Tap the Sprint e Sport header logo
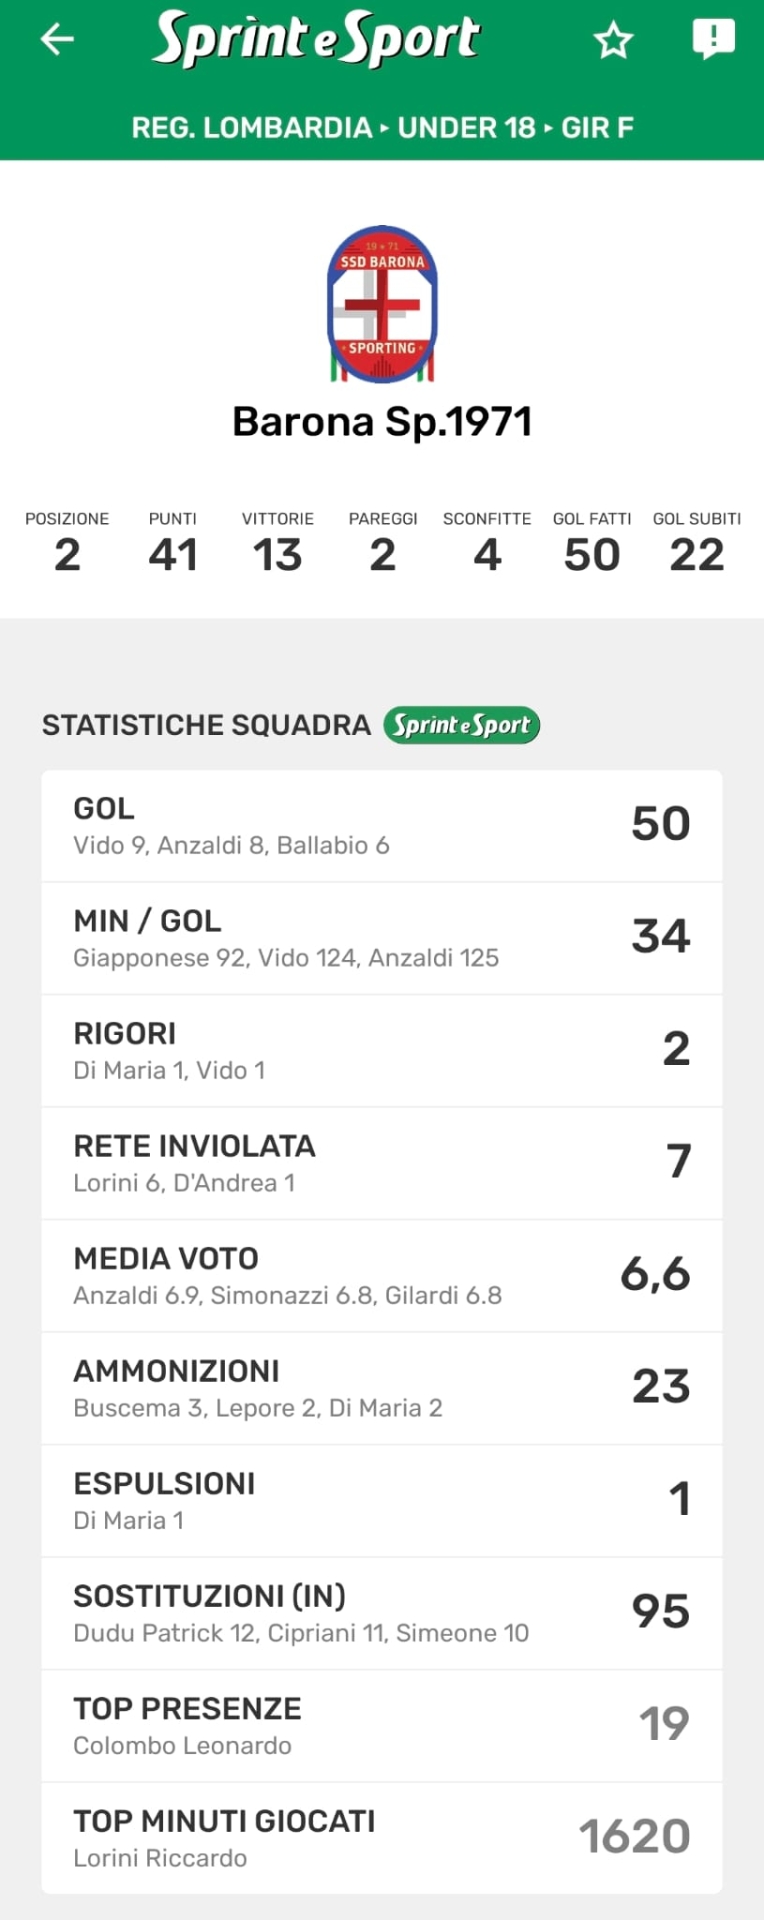 click(318, 40)
